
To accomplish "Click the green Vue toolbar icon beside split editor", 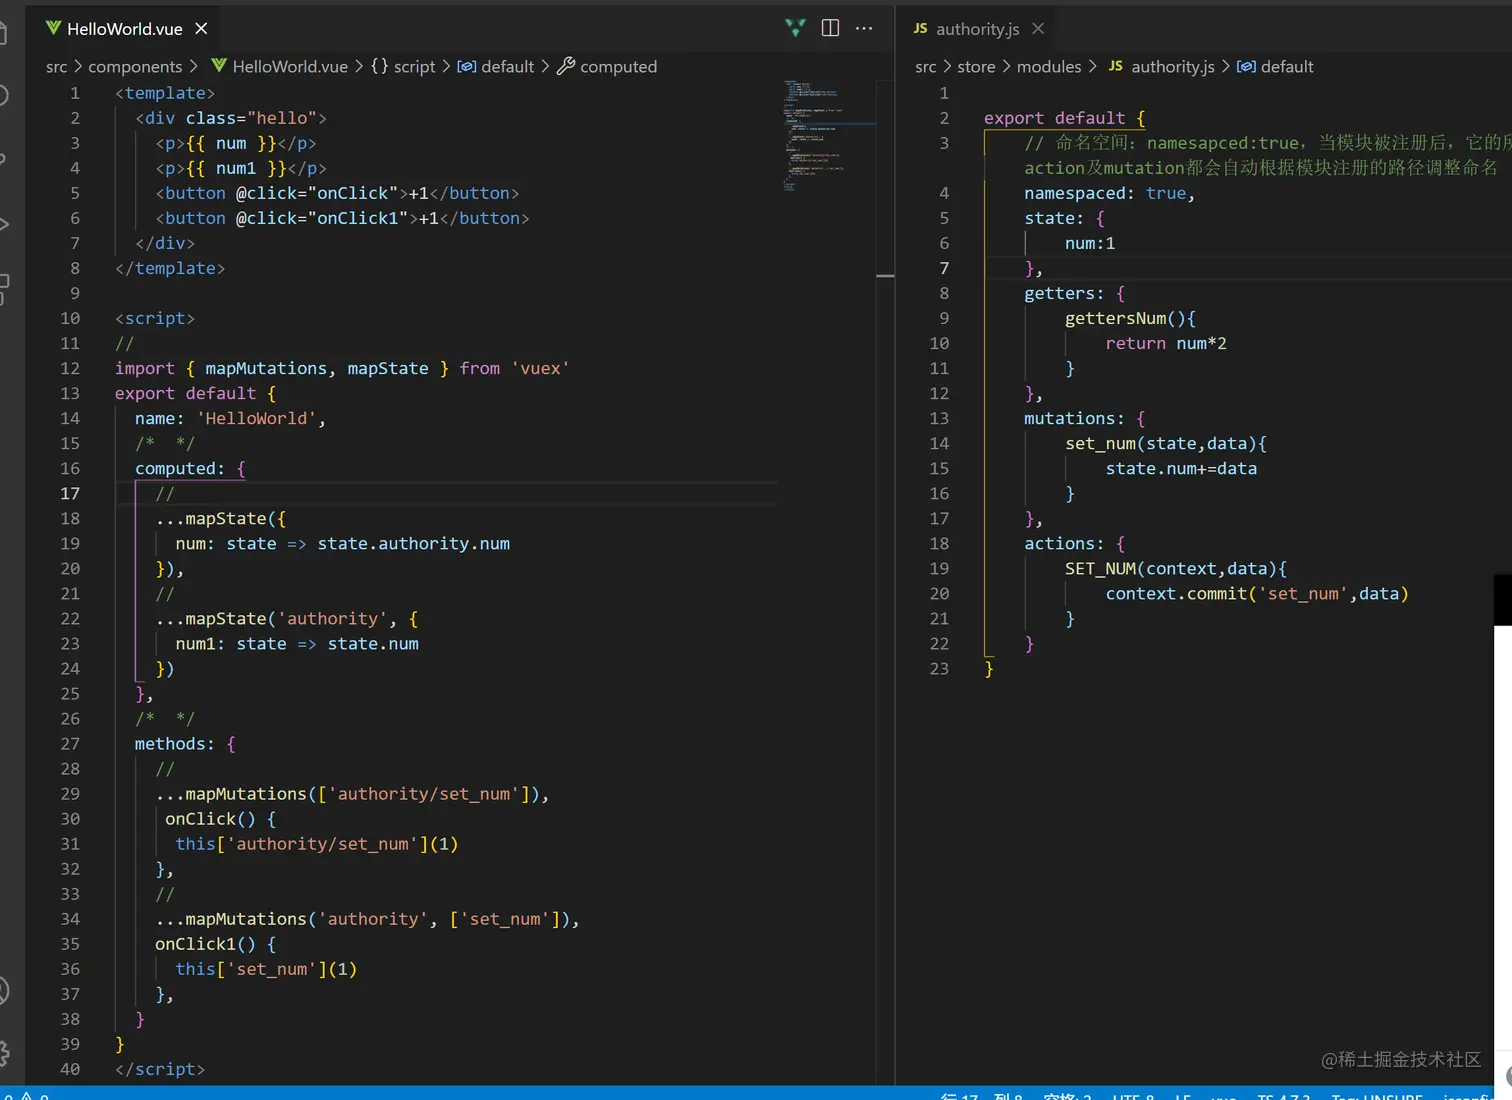I will point(796,28).
